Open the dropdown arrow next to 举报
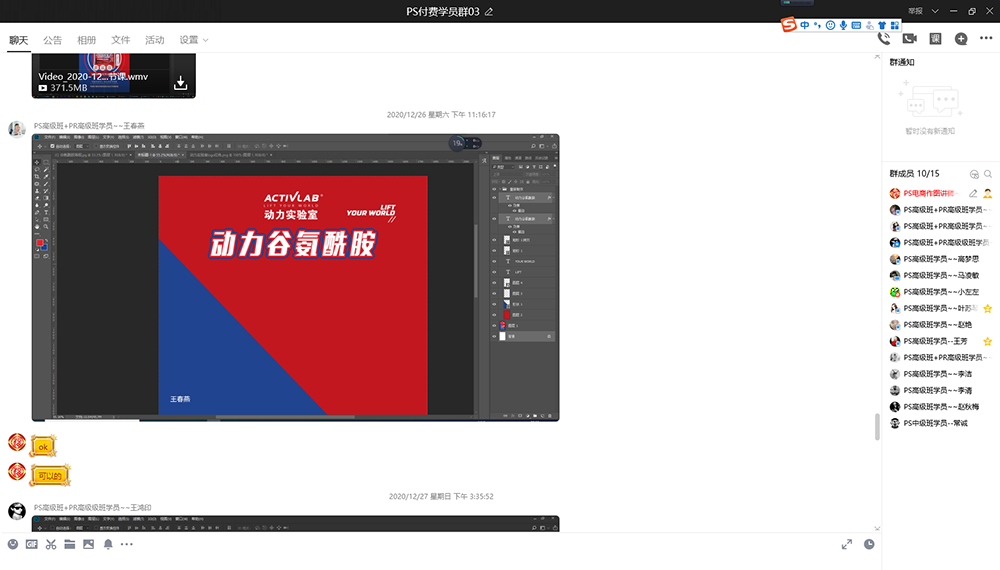The width and height of the screenshot is (1000, 570). point(935,11)
